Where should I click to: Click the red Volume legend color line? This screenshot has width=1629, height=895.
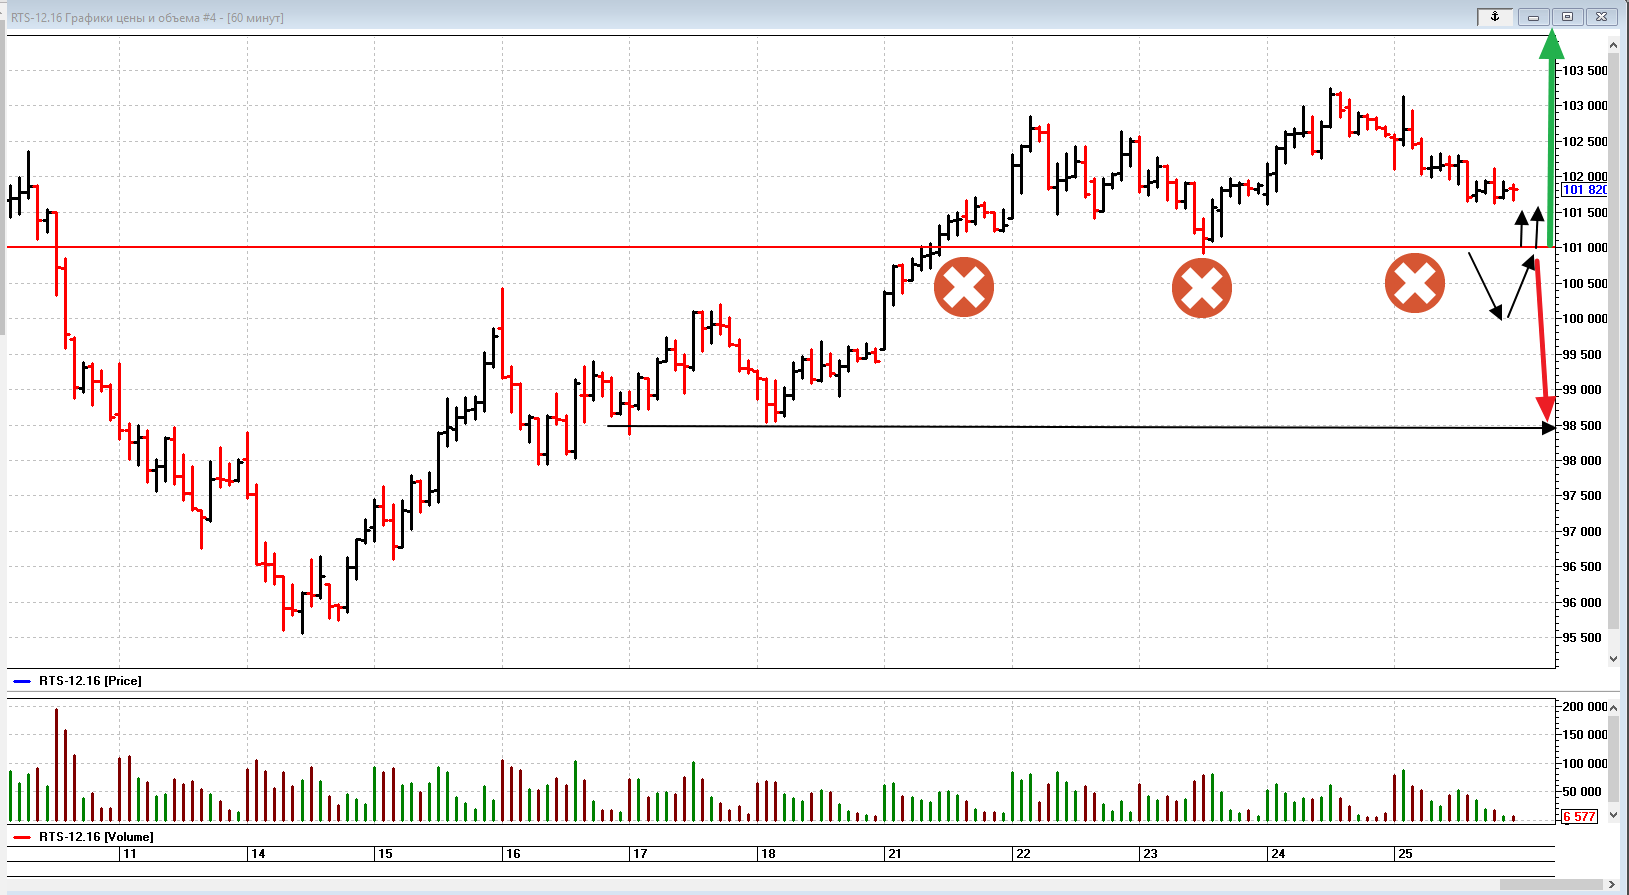(x=22, y=837)
